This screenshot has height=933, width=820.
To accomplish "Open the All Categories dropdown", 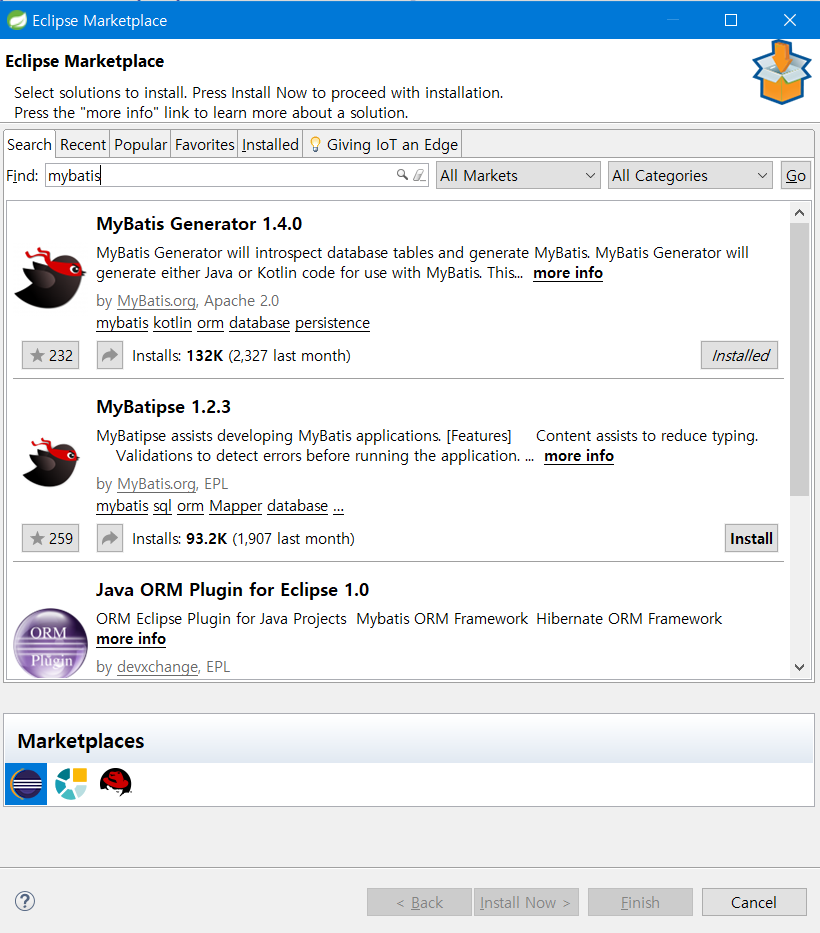I will point(689,175).
